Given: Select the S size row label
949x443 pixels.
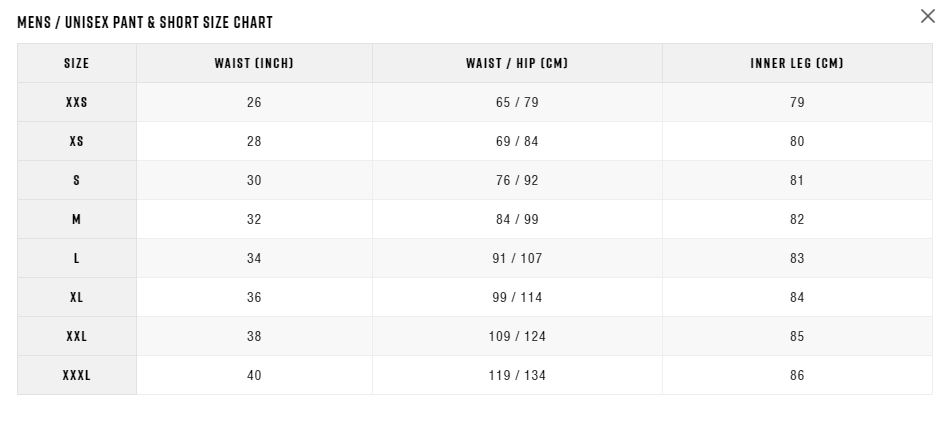Looking at the screenshot, I should (77, 180).
